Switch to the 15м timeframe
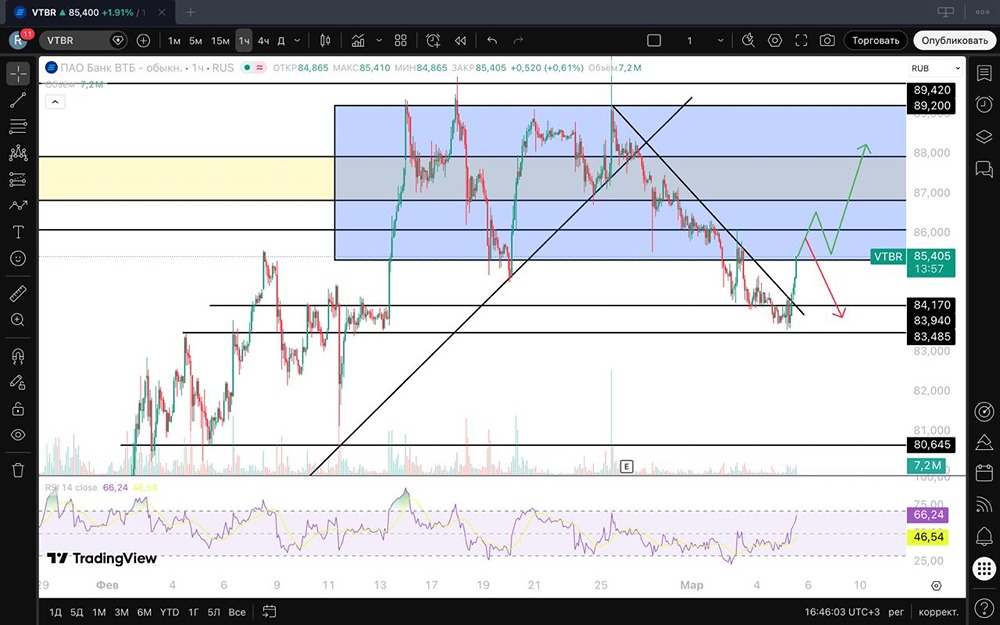Viewport: 1000px width, 625px height. coord(220,40)
